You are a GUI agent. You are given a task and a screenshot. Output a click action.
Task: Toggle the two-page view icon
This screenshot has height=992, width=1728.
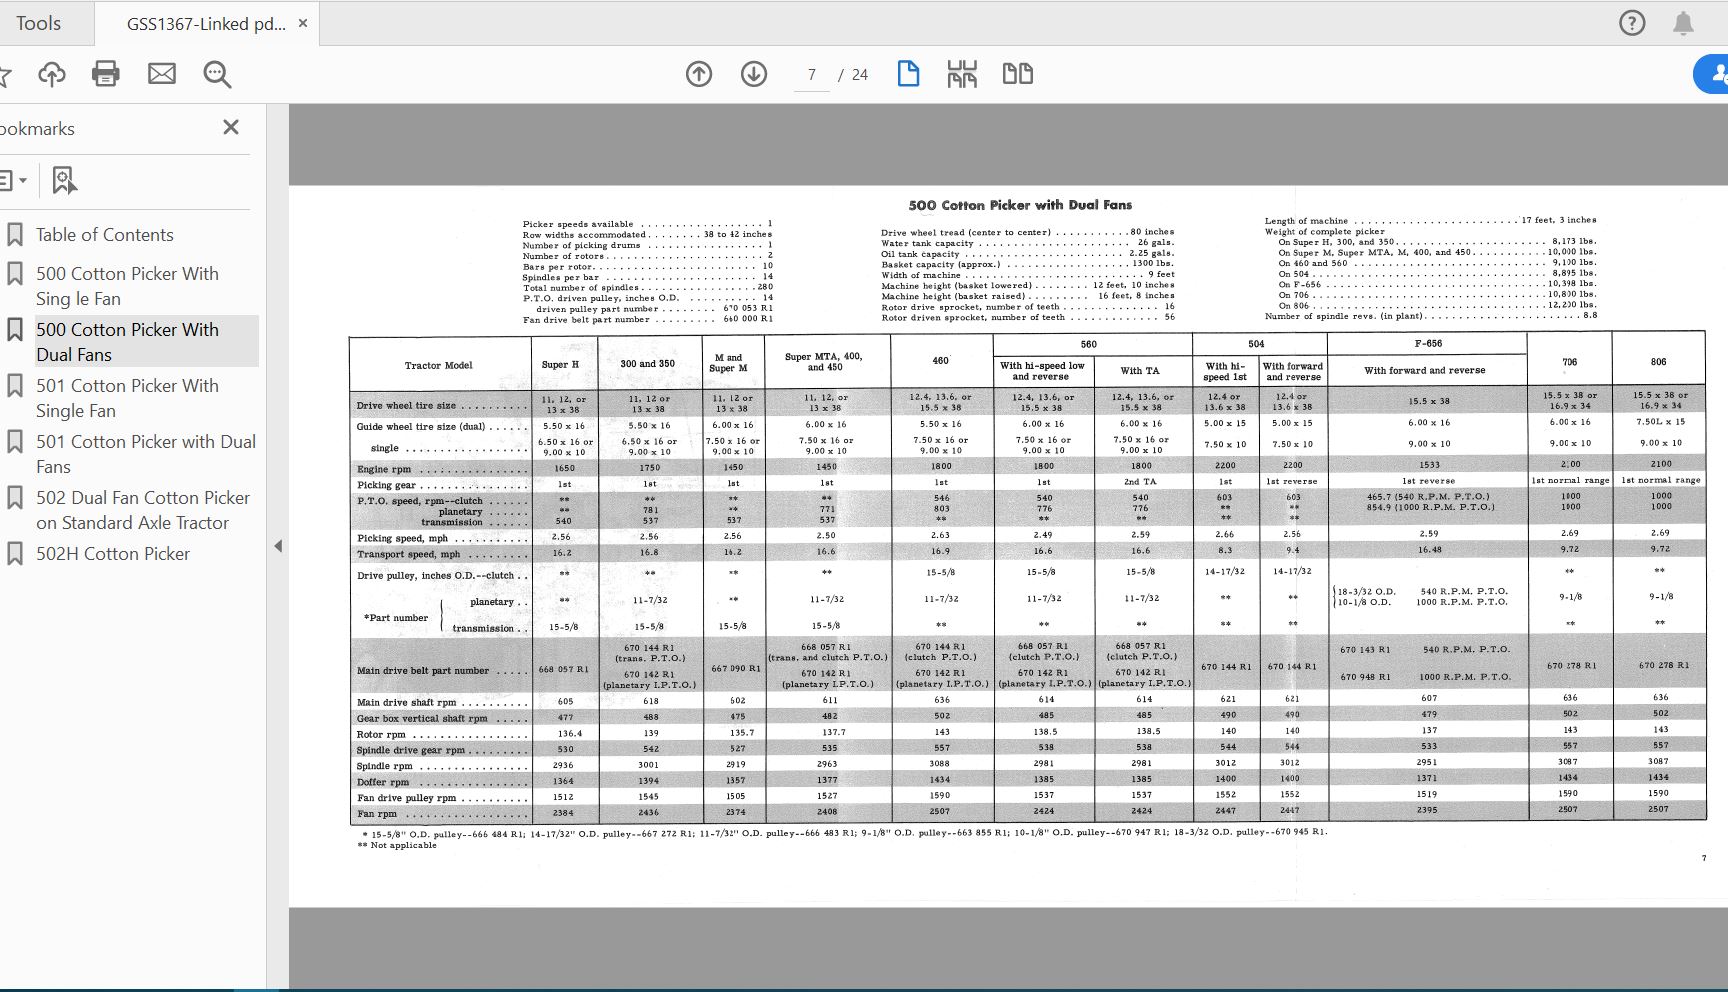click(1018, 74)
